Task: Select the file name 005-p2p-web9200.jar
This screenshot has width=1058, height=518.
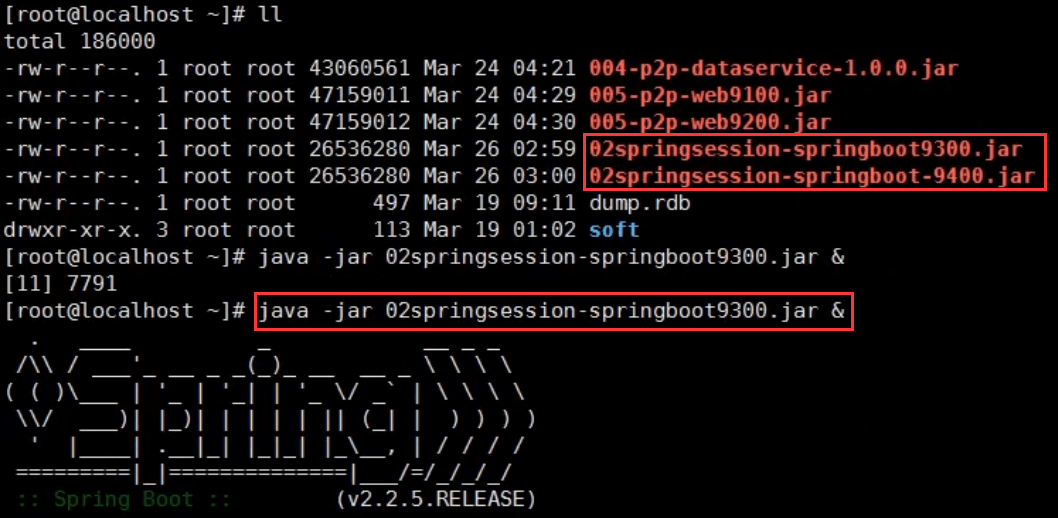Action: (x=710, y=122)
